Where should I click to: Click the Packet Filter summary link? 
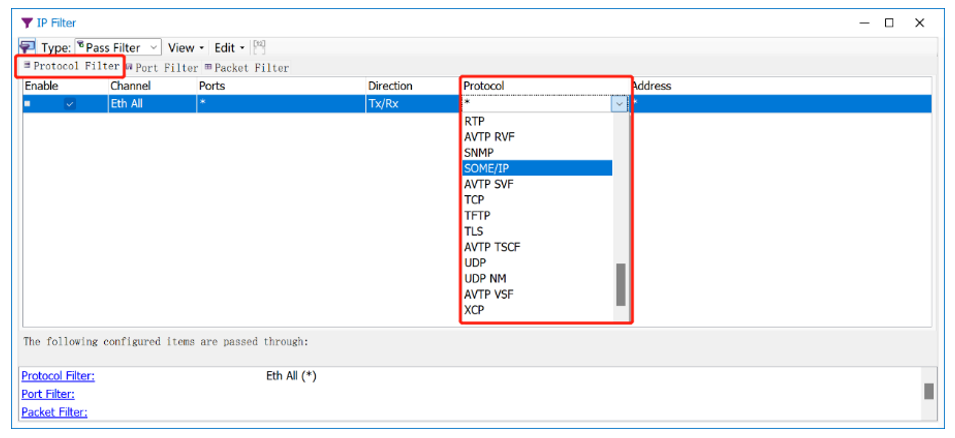(x=54, y=412)
